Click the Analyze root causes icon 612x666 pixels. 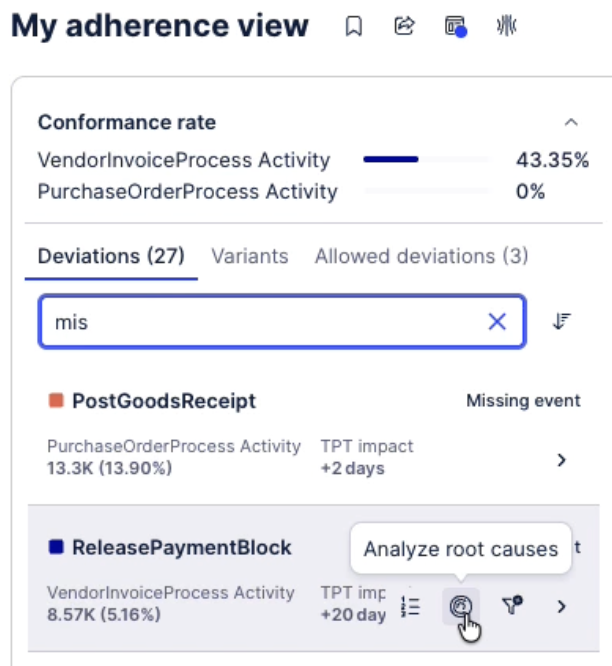pos(461,605)
